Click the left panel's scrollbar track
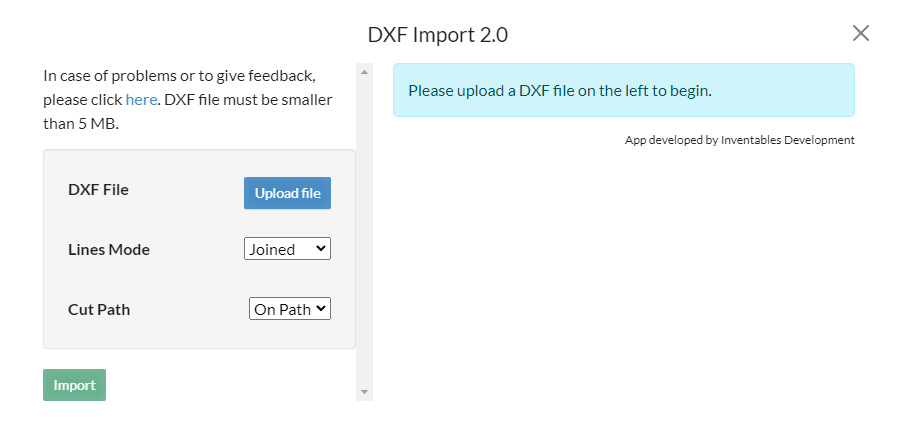The height and width of the screenshot is (427, 897). [x=364, y=232]
